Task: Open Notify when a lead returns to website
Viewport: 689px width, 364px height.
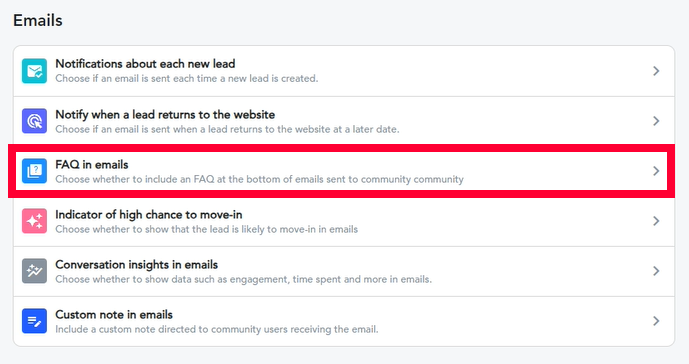Action: point(344,121)
